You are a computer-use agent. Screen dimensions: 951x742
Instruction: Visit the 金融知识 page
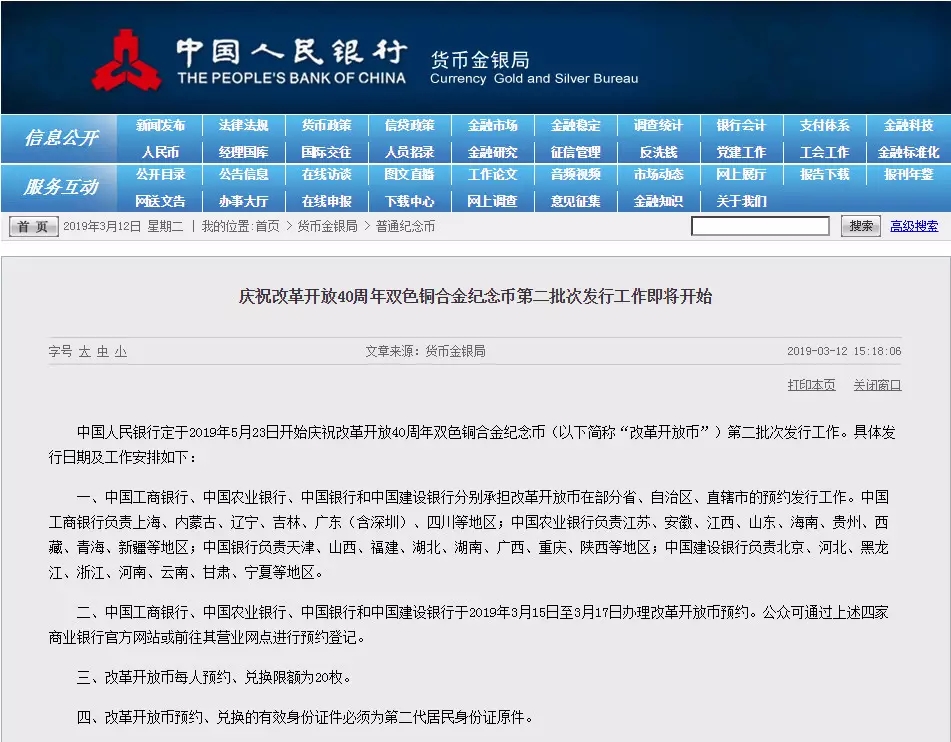(658, 201)
